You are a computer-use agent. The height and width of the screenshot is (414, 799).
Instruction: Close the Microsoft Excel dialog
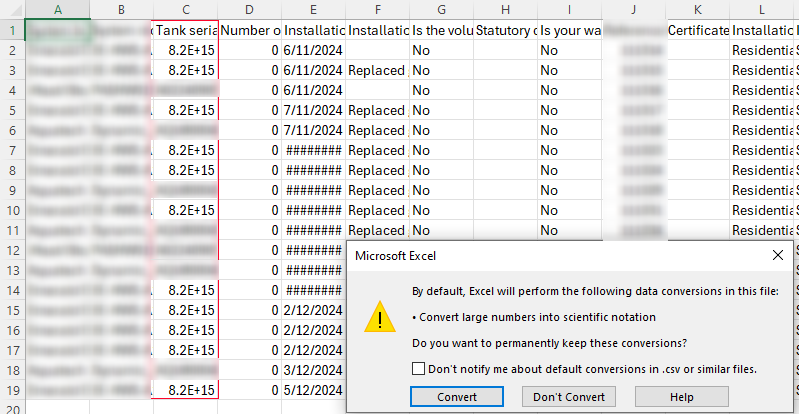click(778, 255)
